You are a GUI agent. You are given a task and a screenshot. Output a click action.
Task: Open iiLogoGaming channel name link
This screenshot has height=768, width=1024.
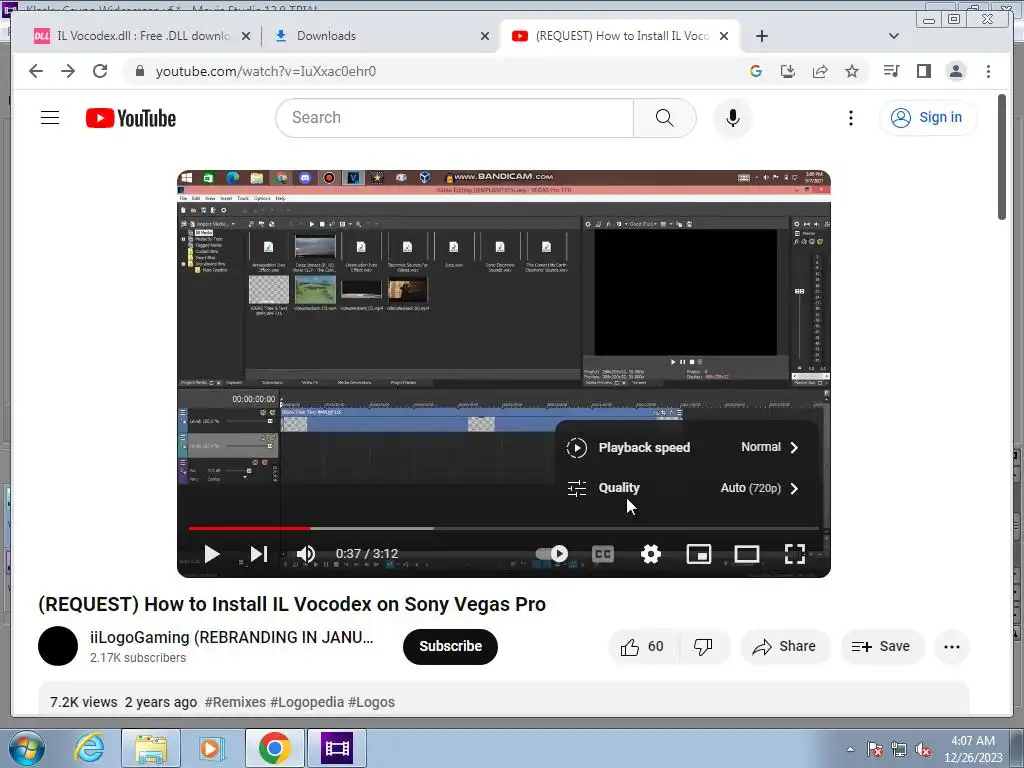(x=232, y=637)
